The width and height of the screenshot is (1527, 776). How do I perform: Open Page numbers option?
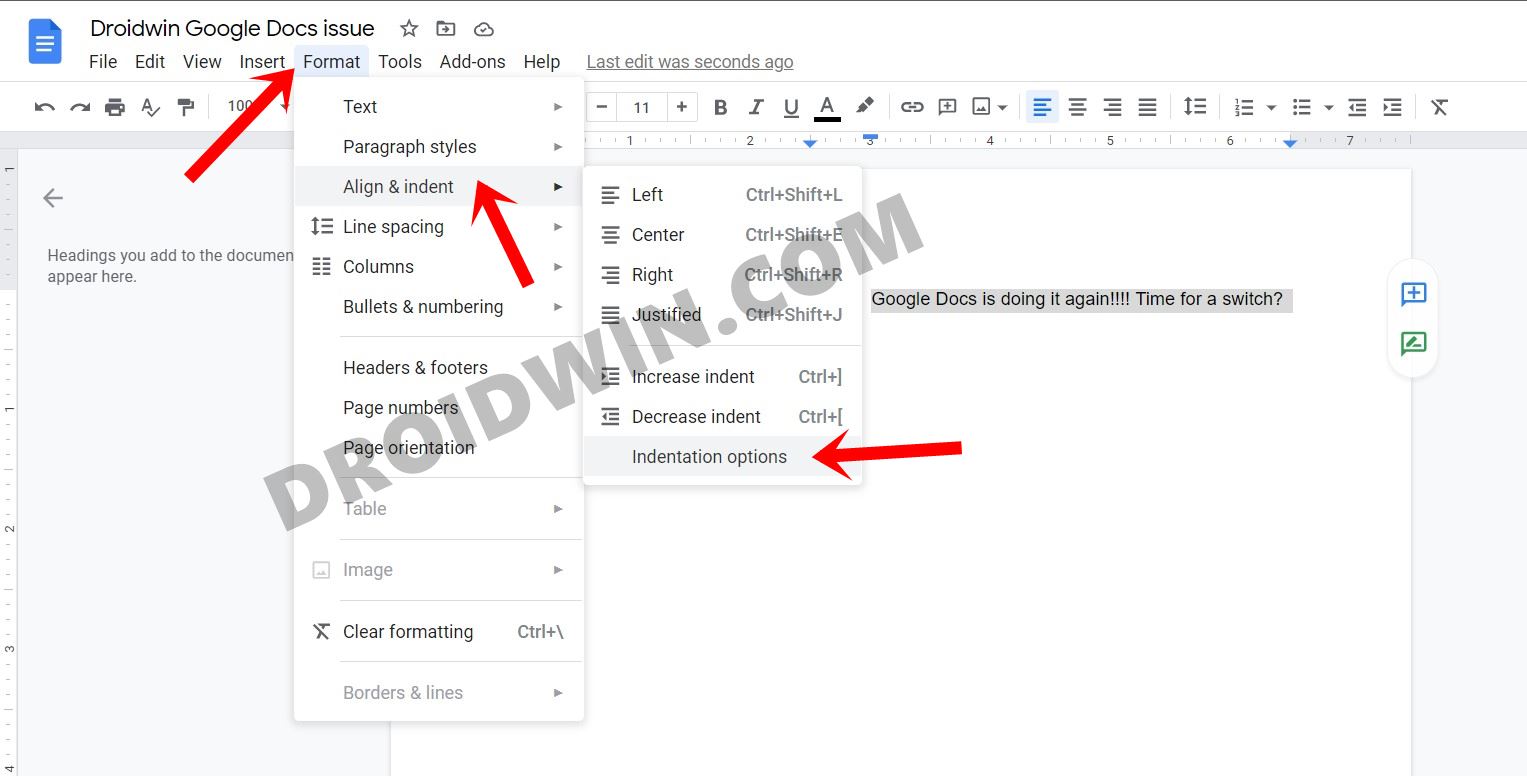(439, 408)
